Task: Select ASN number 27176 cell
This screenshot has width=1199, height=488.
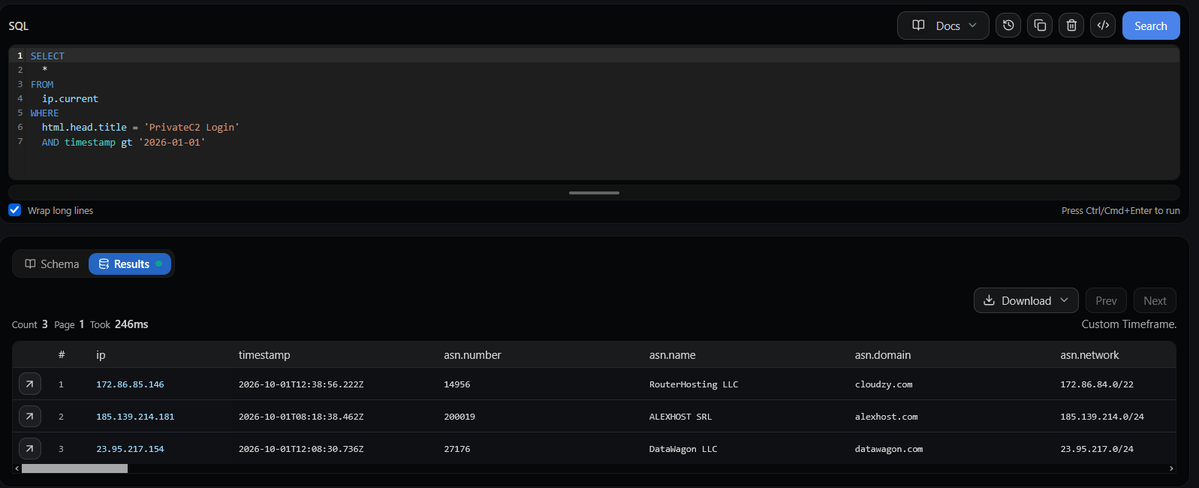Action: tap(457, 449)
